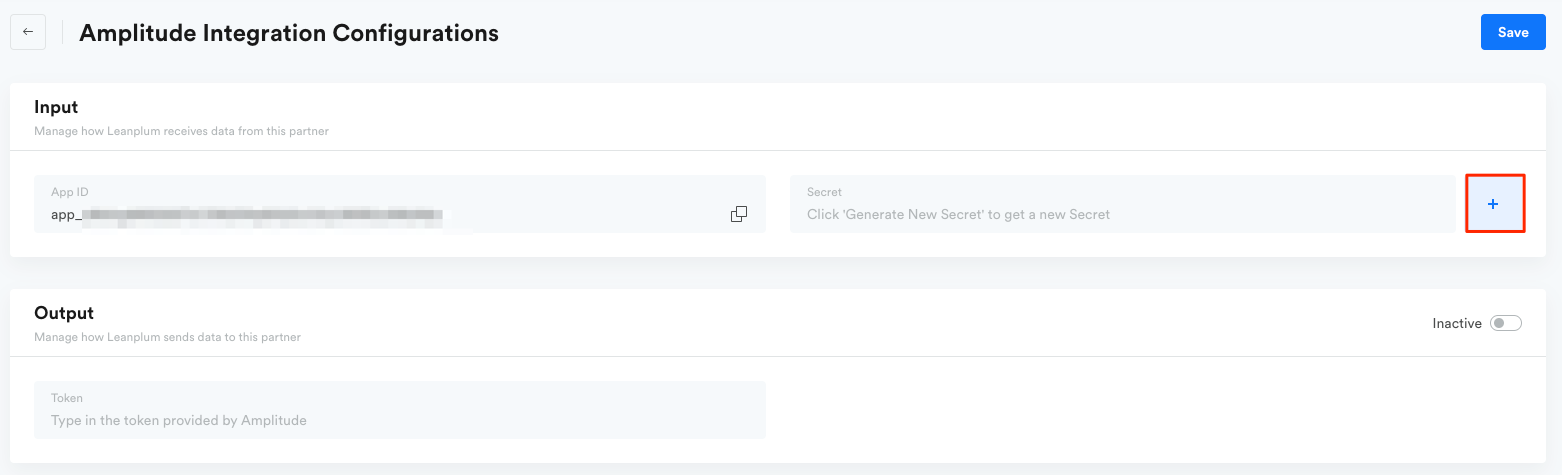Copy the App ID to clipboard

click(739, 214)
